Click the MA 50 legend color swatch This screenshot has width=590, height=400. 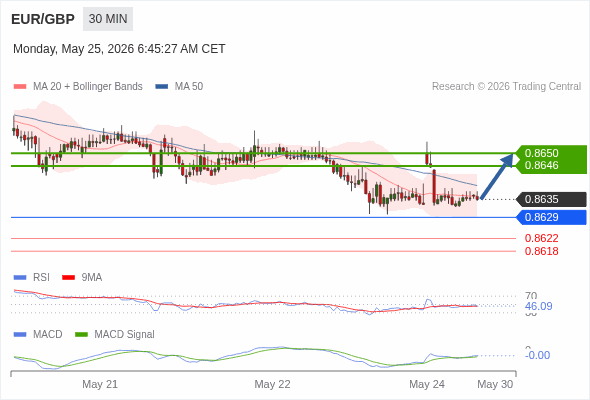[162, 87]
